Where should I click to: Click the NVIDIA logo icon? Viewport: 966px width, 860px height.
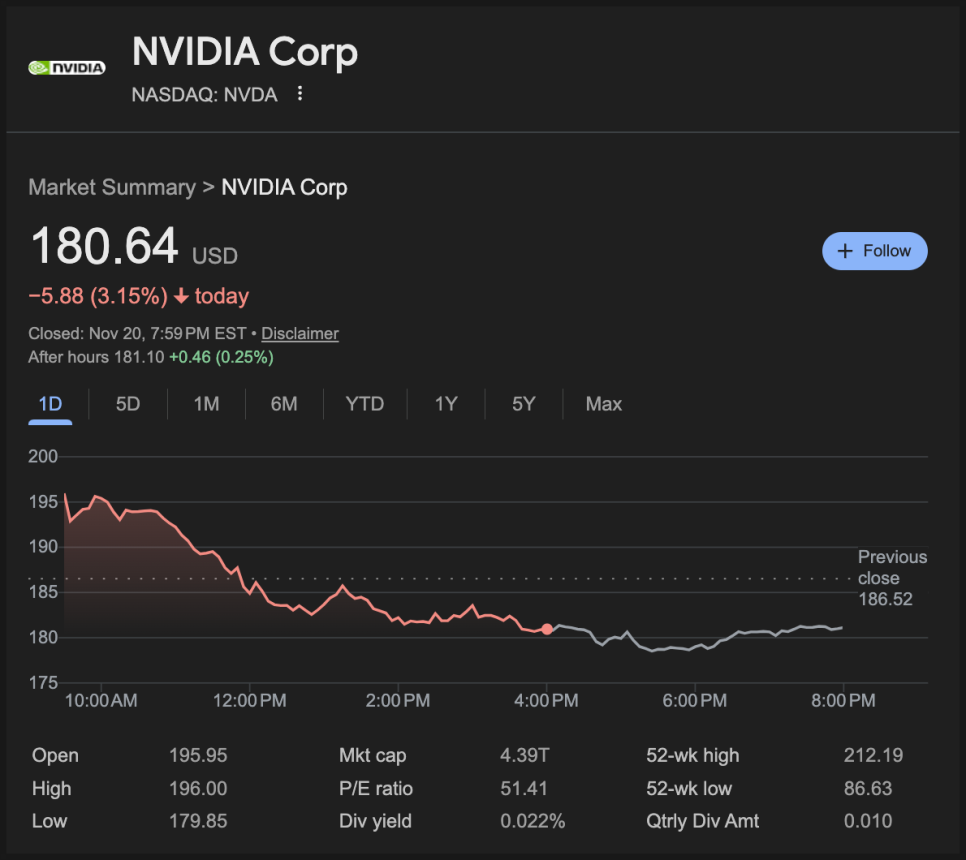click(x=66, y=68)
